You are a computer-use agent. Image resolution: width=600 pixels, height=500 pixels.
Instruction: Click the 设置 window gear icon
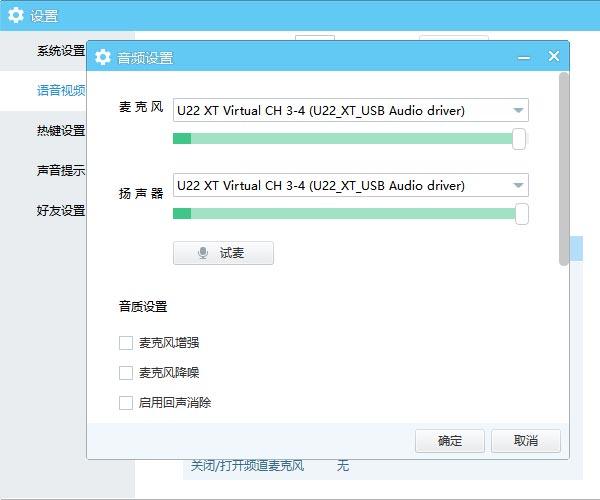[x=16, y=15]
